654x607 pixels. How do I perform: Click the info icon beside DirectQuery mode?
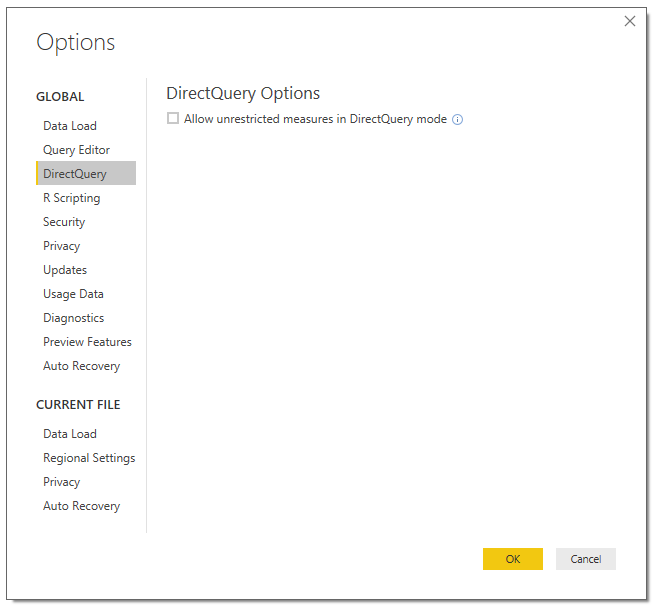457,120
